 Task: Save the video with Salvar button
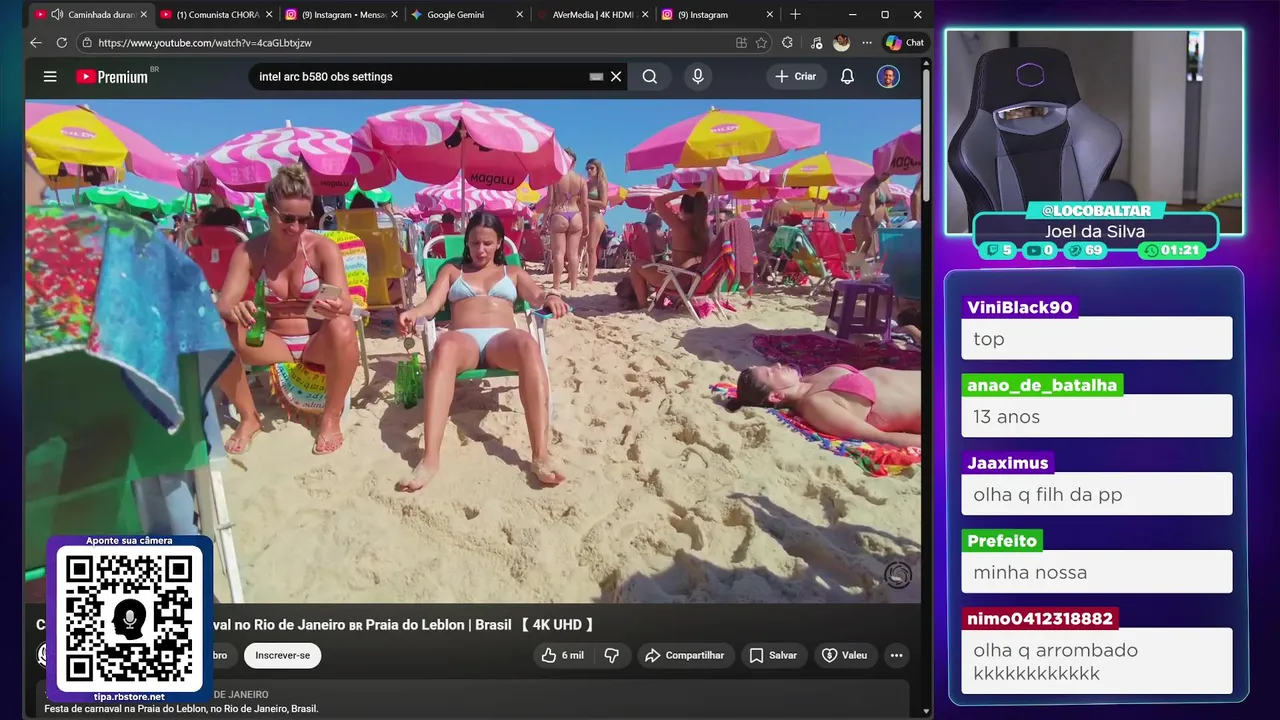click(x=773, y=655)
